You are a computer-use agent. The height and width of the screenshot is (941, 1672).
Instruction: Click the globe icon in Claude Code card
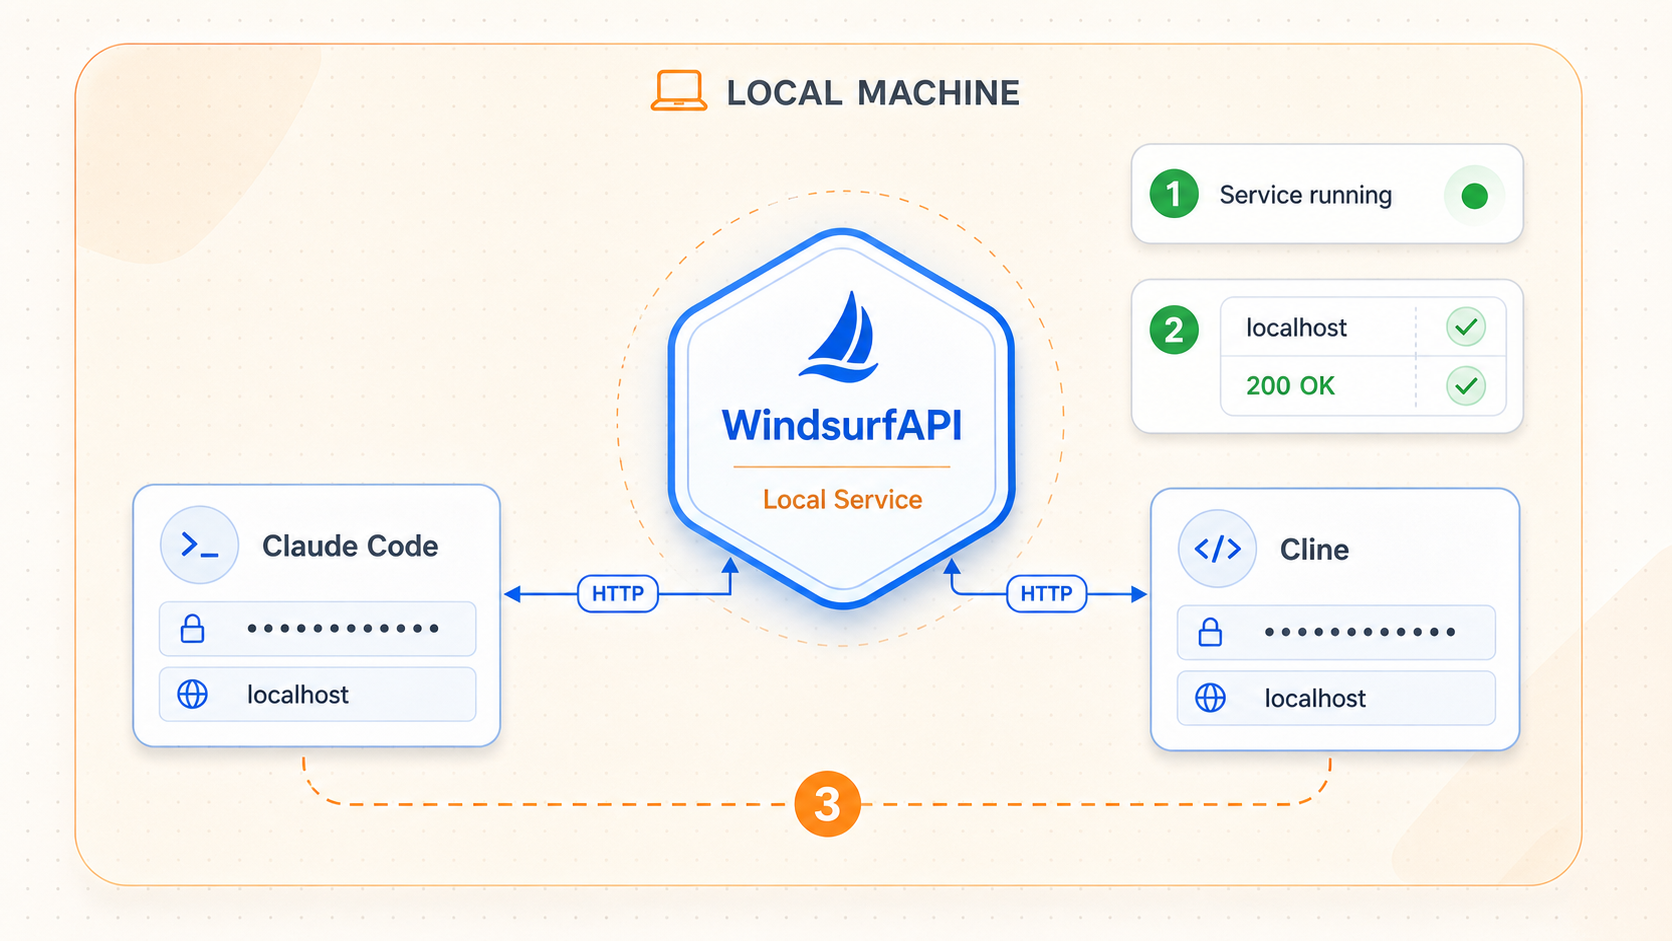pos(192,694)
